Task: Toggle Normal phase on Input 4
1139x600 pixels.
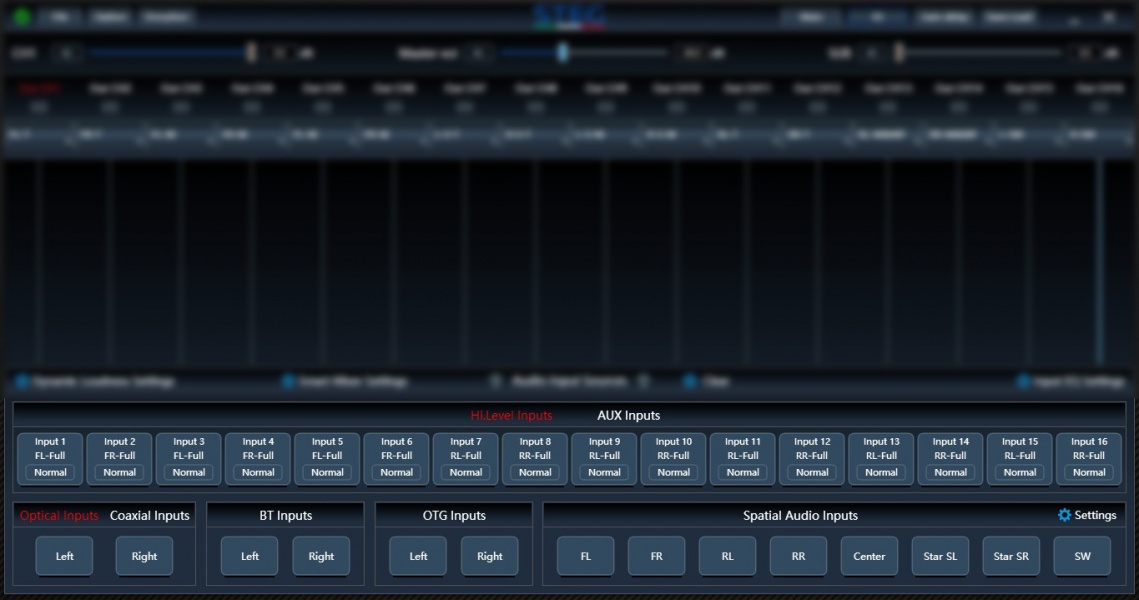Action: coord(258,472)
